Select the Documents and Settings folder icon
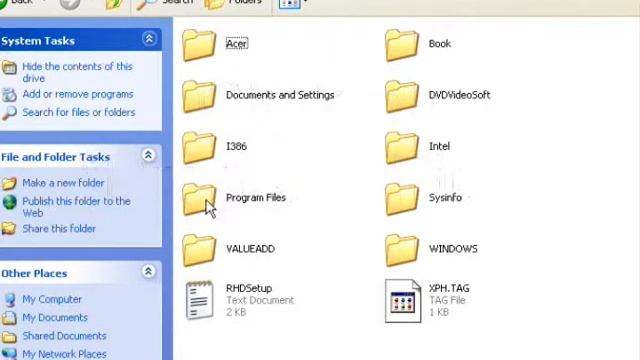The image size is (640, 360). click(x=199, y=96)
